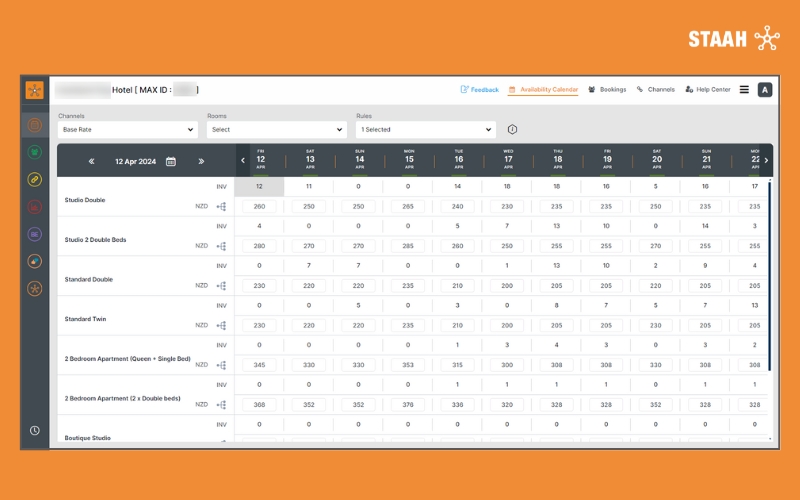
Task: Edit Studio Double rate 285 on 15 Apr
Action: point(408,207)
